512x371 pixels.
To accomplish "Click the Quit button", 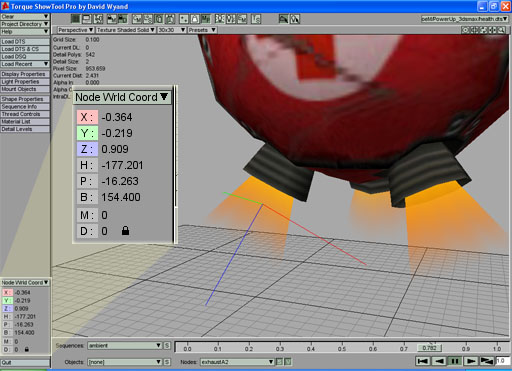I will coord(25,362).
